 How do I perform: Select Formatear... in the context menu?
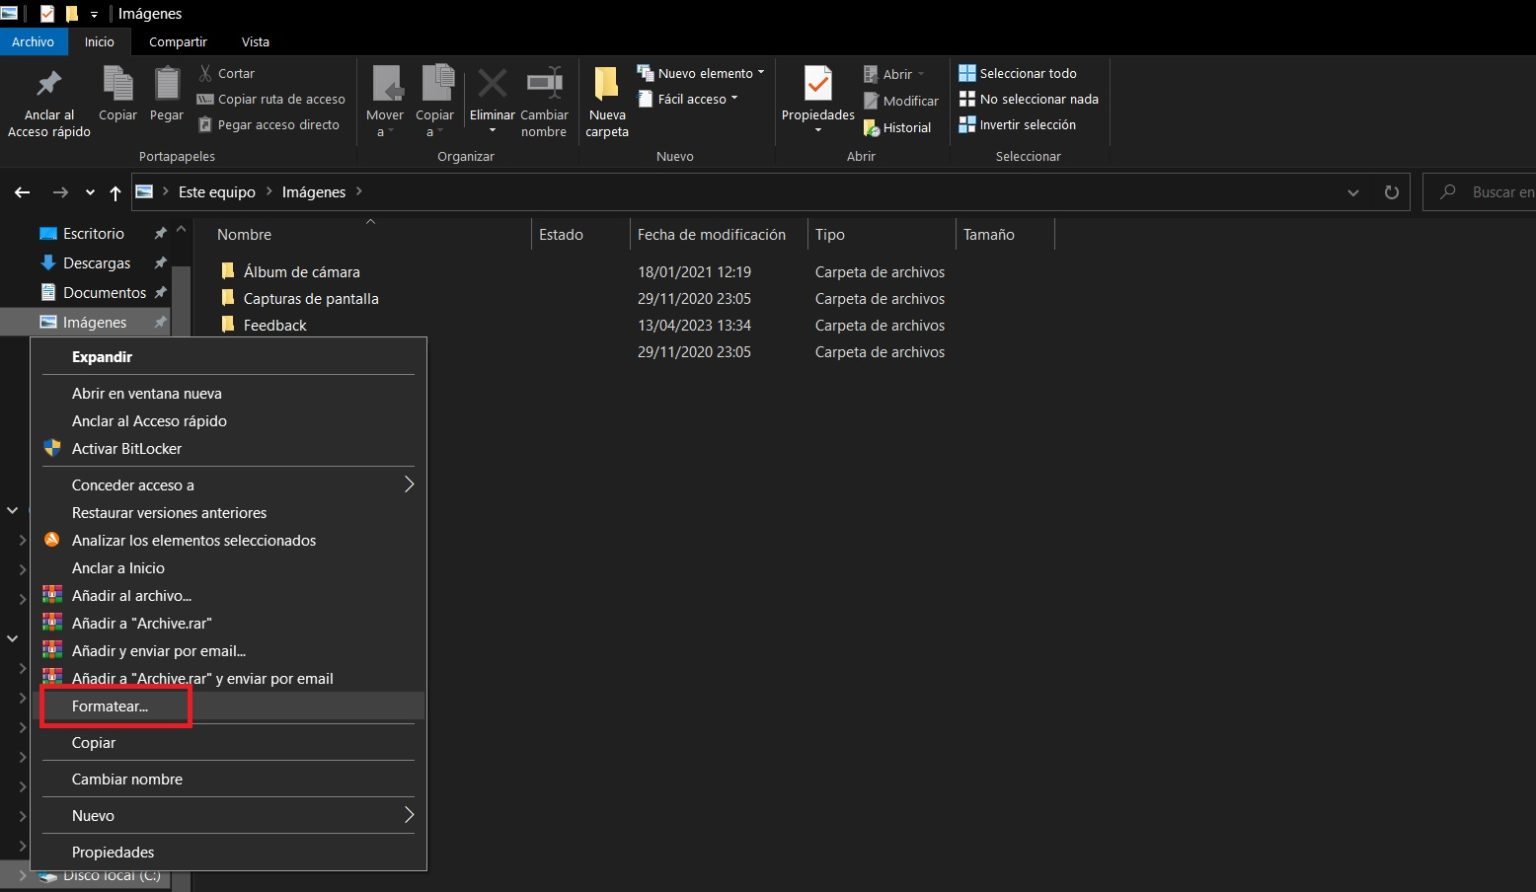[110, 706]
